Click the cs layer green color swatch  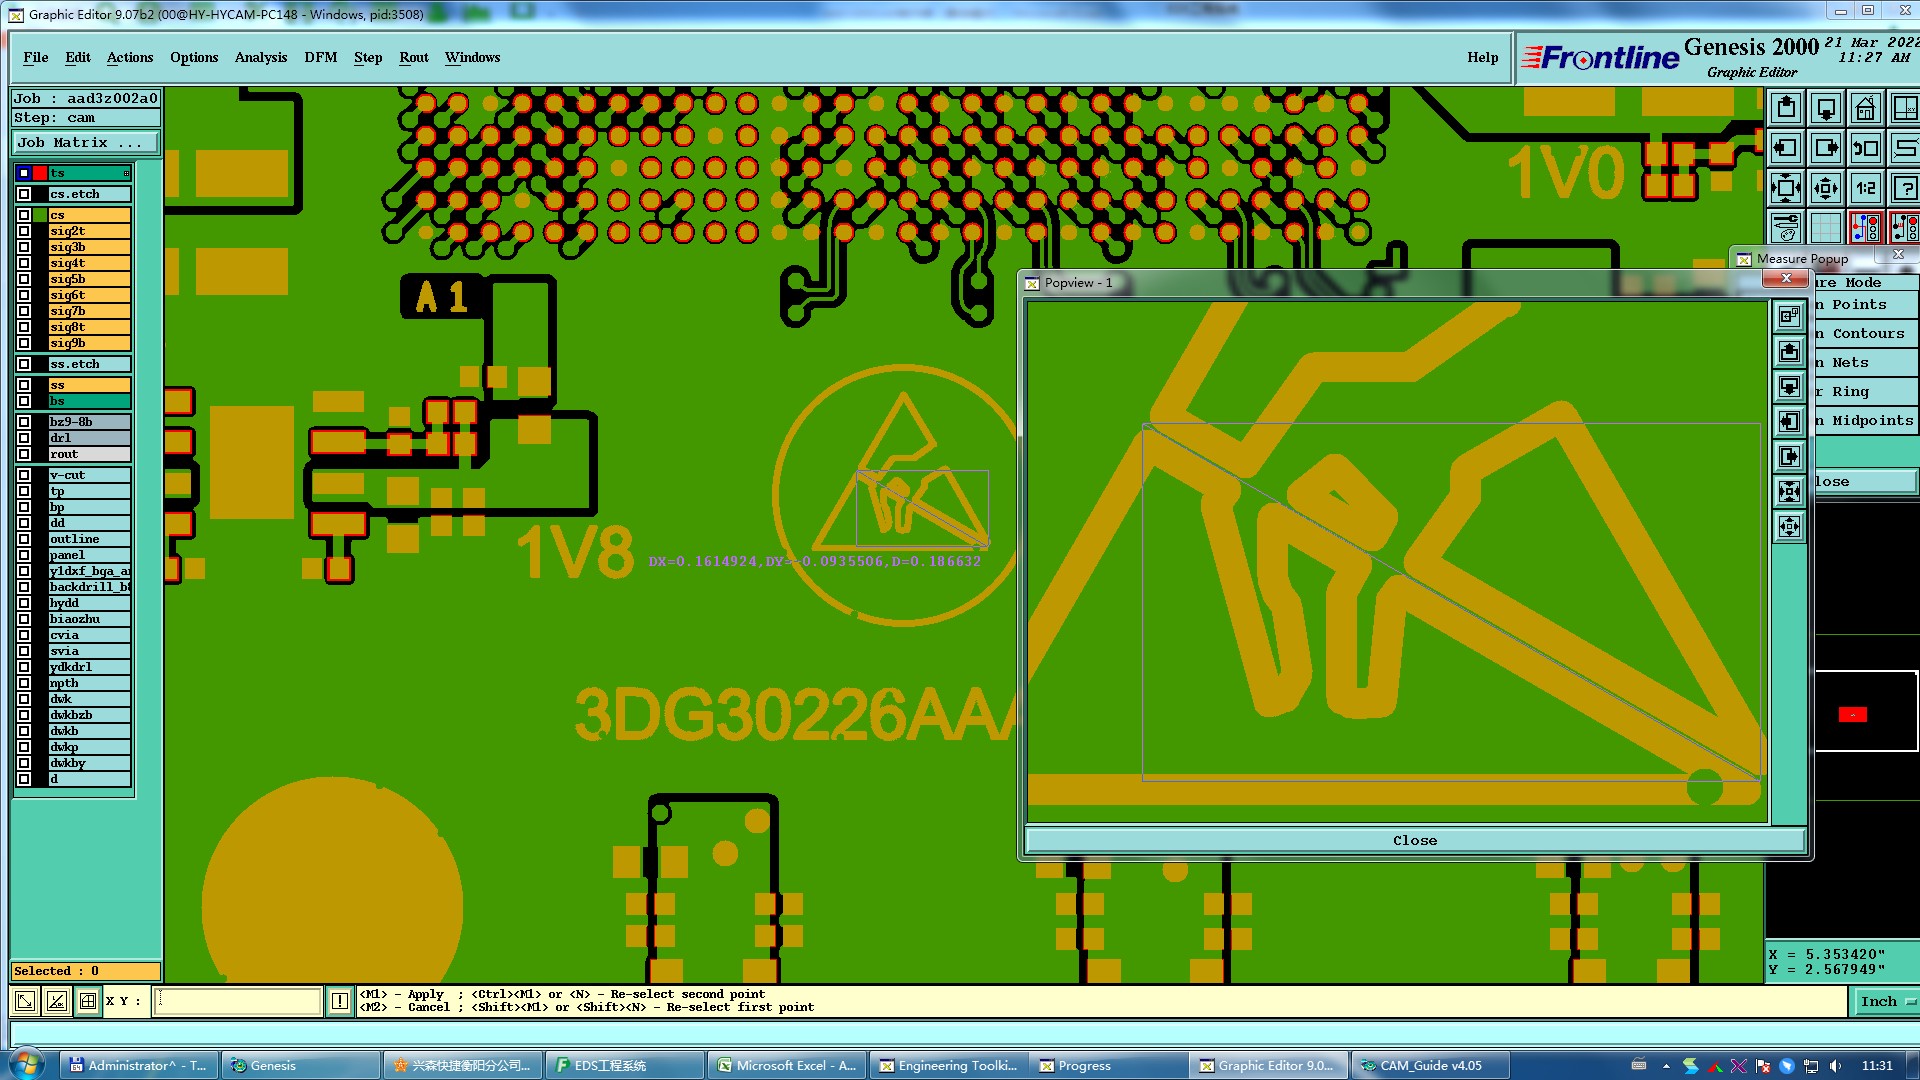[40, 215]
